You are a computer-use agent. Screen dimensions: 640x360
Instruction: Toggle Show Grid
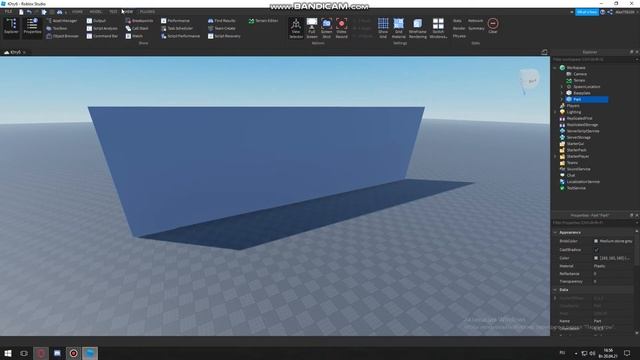coord(383,28)
